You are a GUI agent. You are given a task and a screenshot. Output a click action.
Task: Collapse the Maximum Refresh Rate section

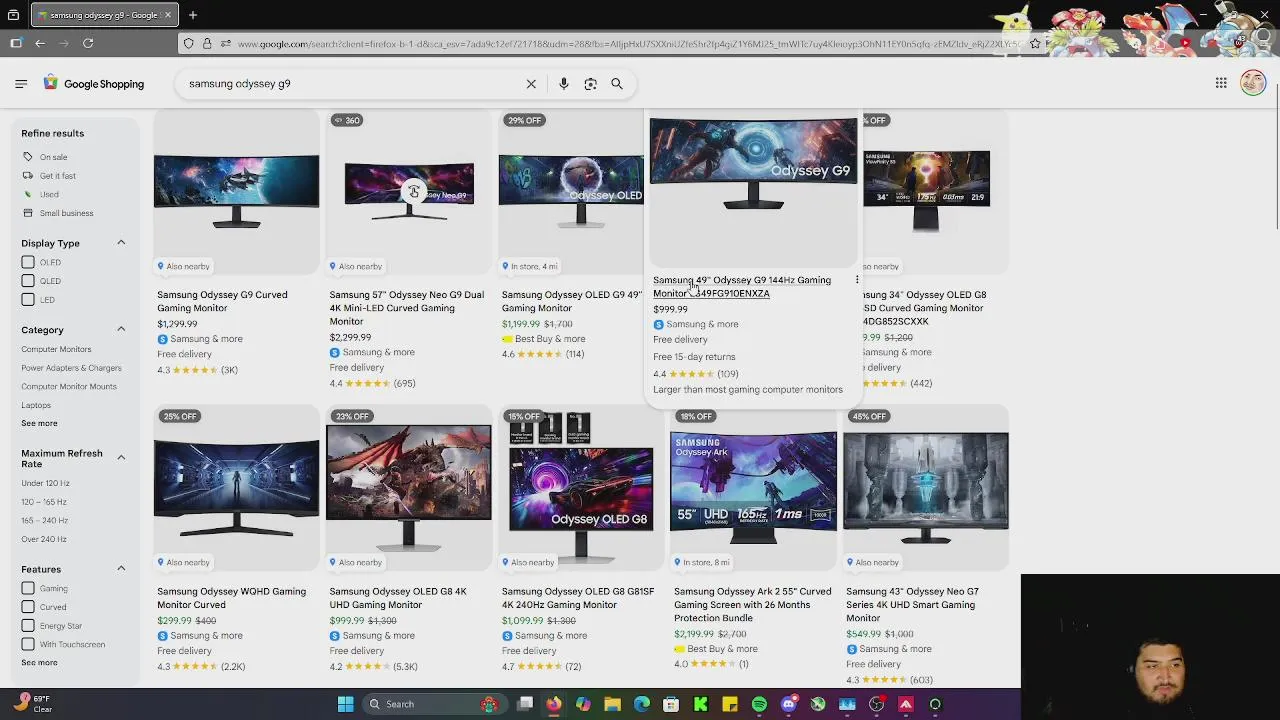(x=121, y=457)
